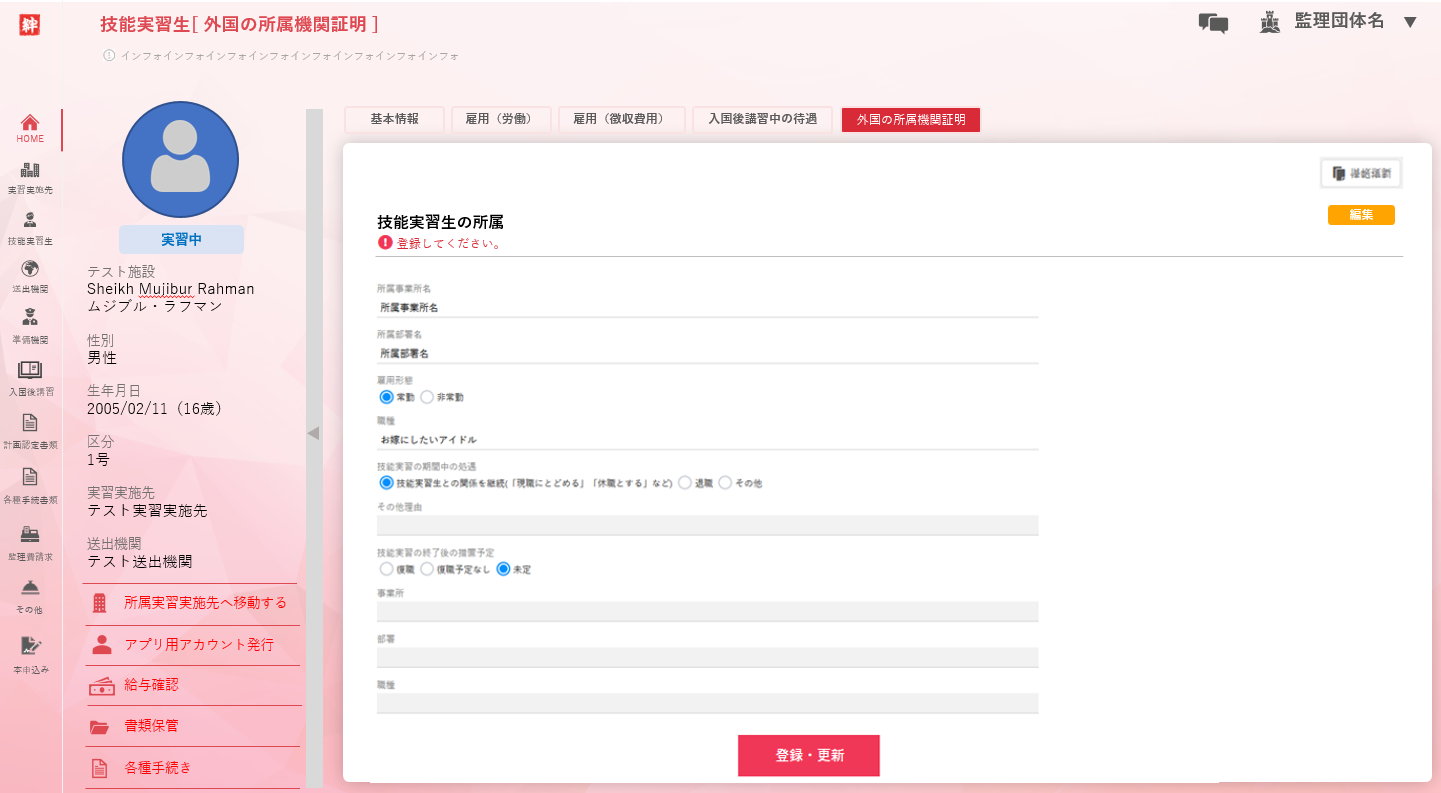Expand the 監理団体名 dropdown arrow
The width and height of the screenshot is (1441, 793).
coord(1410,22)
